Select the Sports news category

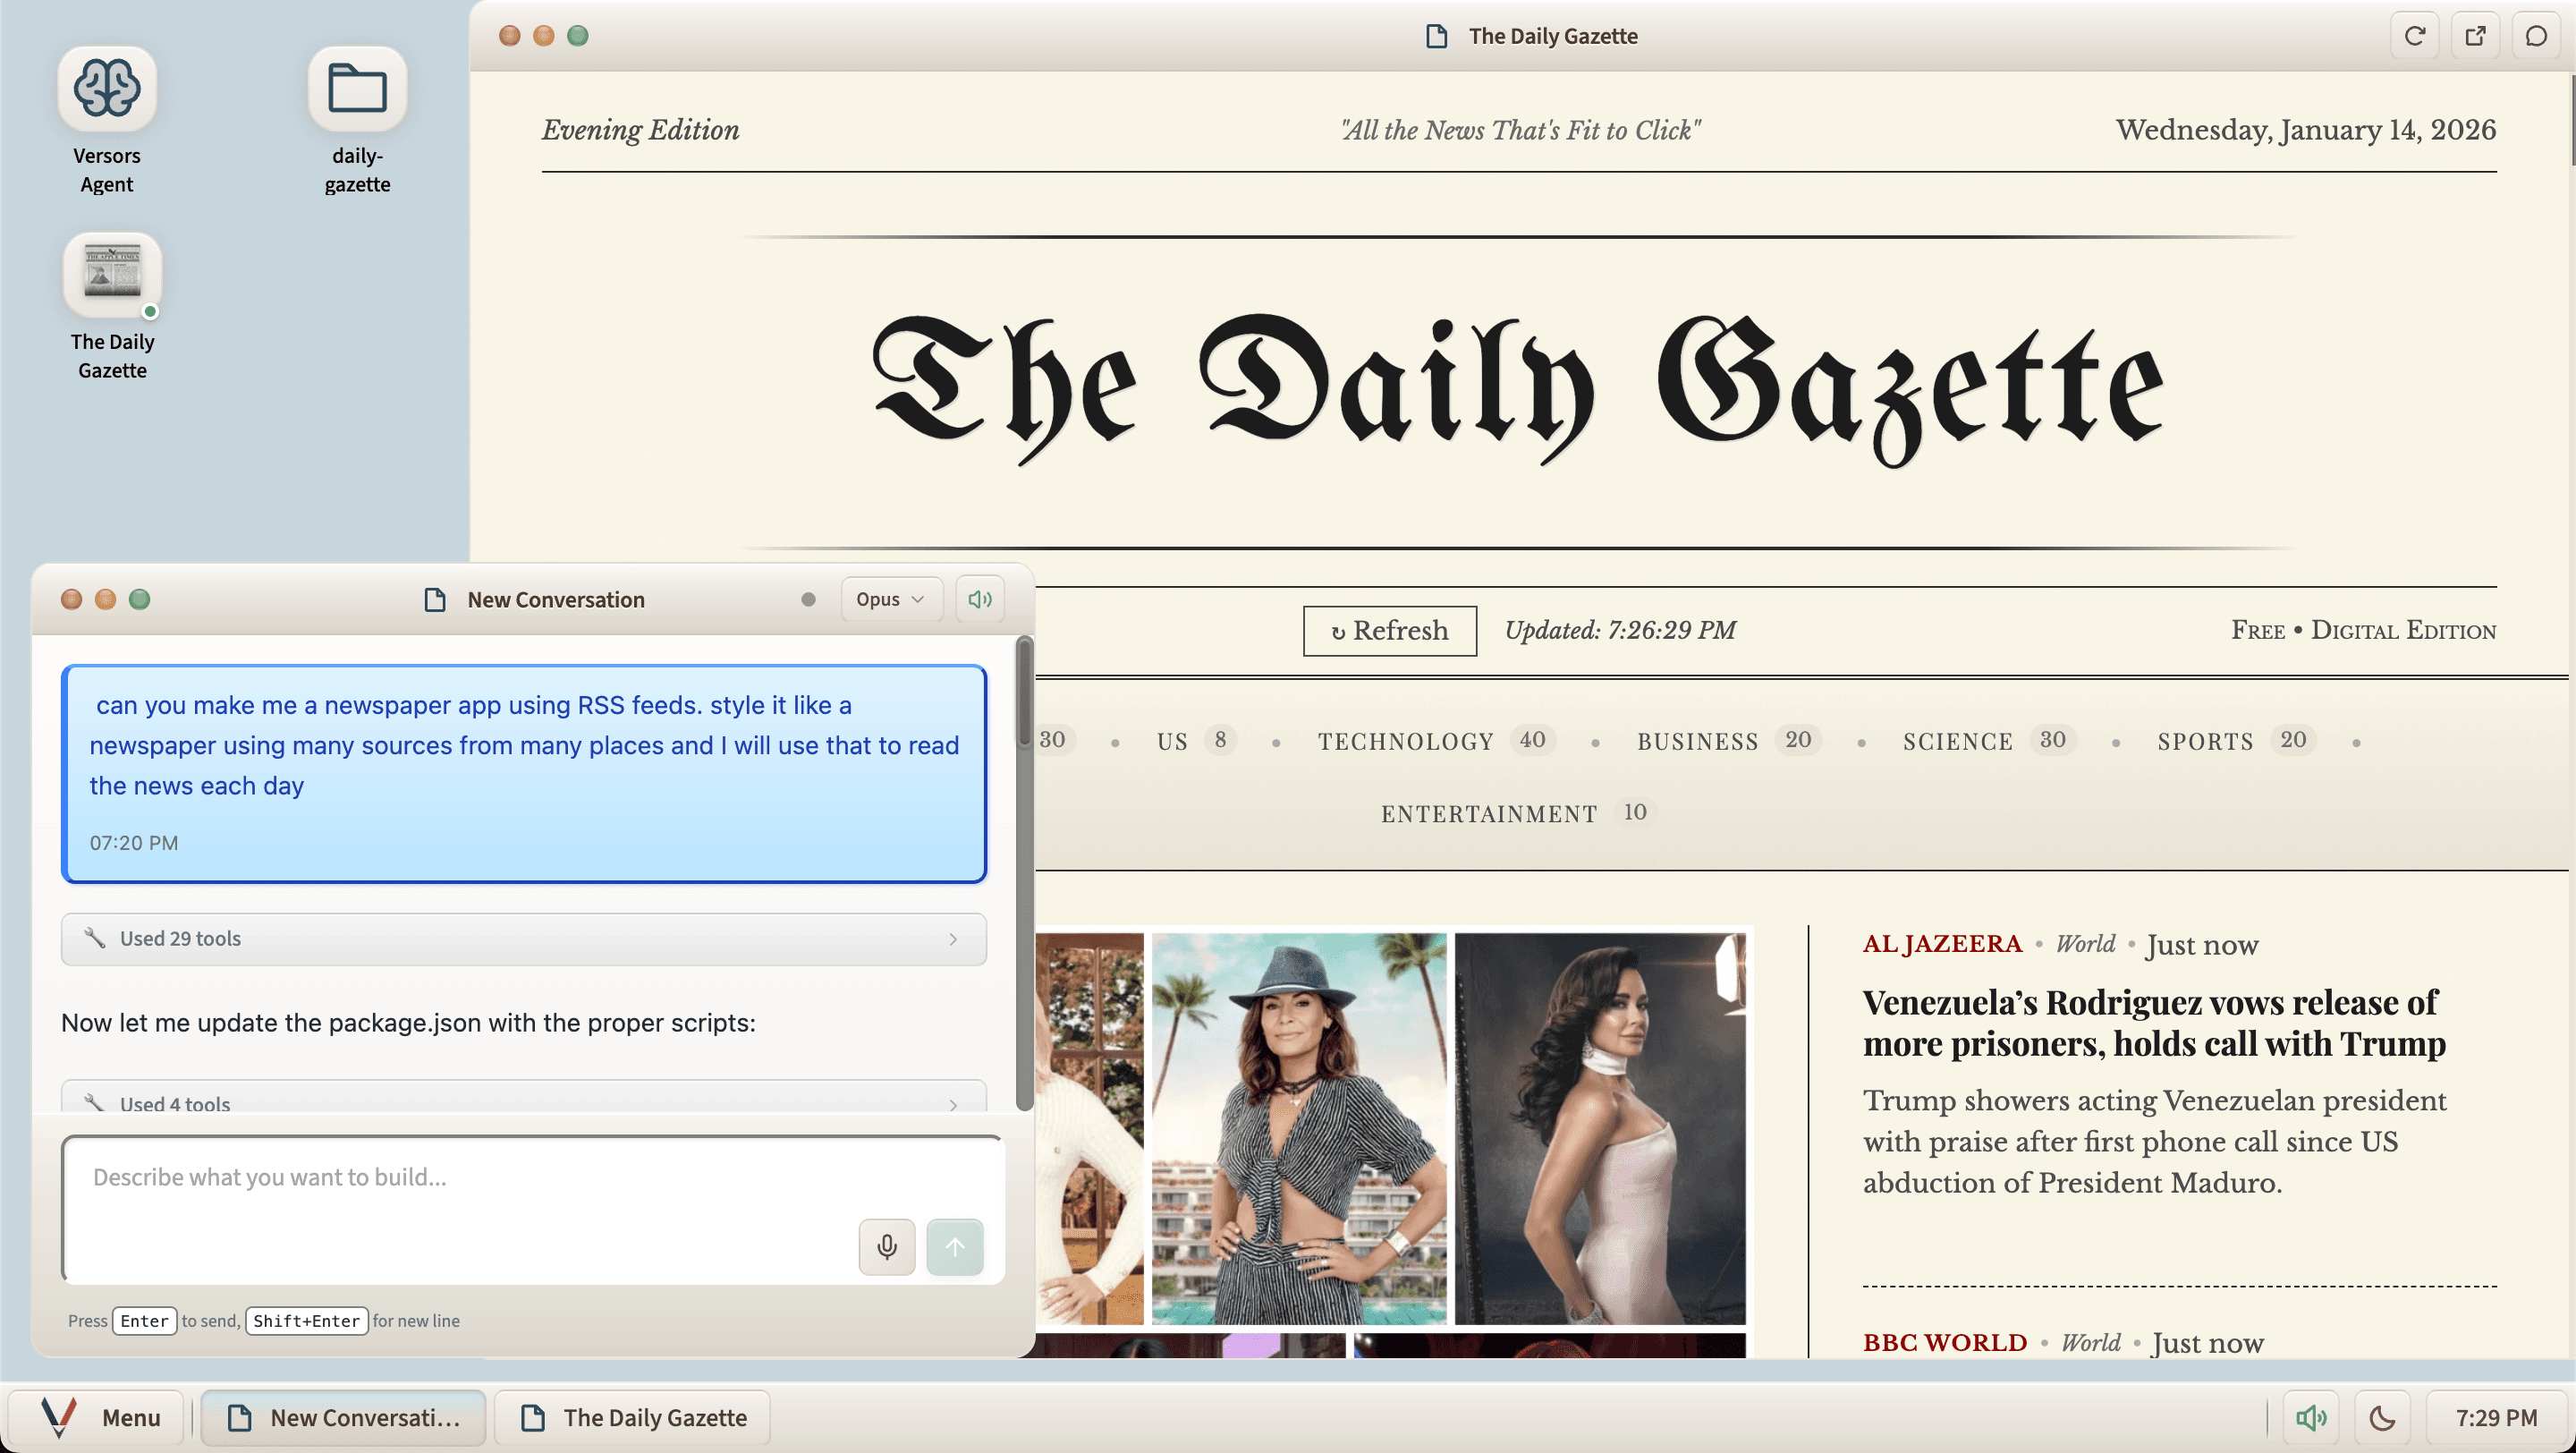click(2205, 741)
